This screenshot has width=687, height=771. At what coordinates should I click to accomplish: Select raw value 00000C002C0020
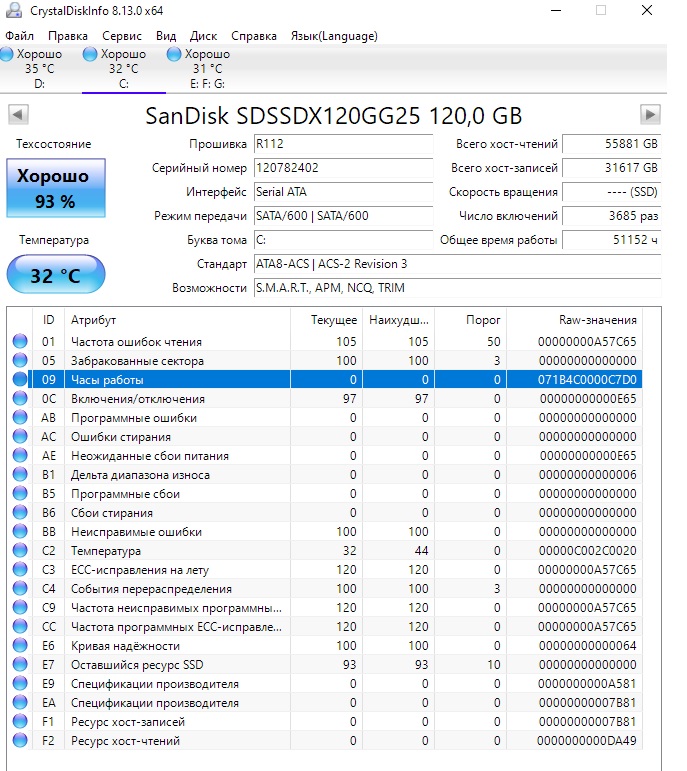(587, 551)
